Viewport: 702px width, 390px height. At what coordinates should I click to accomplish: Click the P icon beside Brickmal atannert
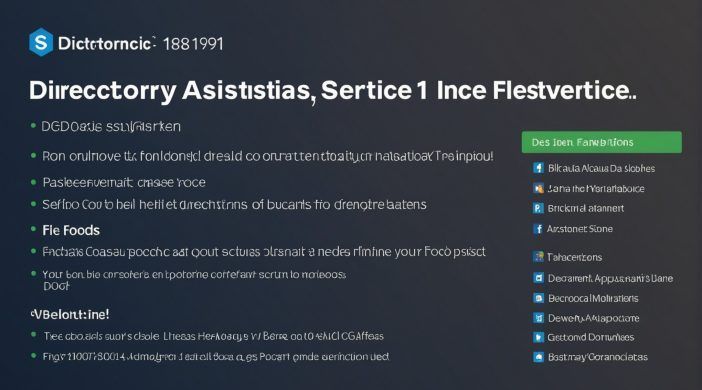[538, 208]
